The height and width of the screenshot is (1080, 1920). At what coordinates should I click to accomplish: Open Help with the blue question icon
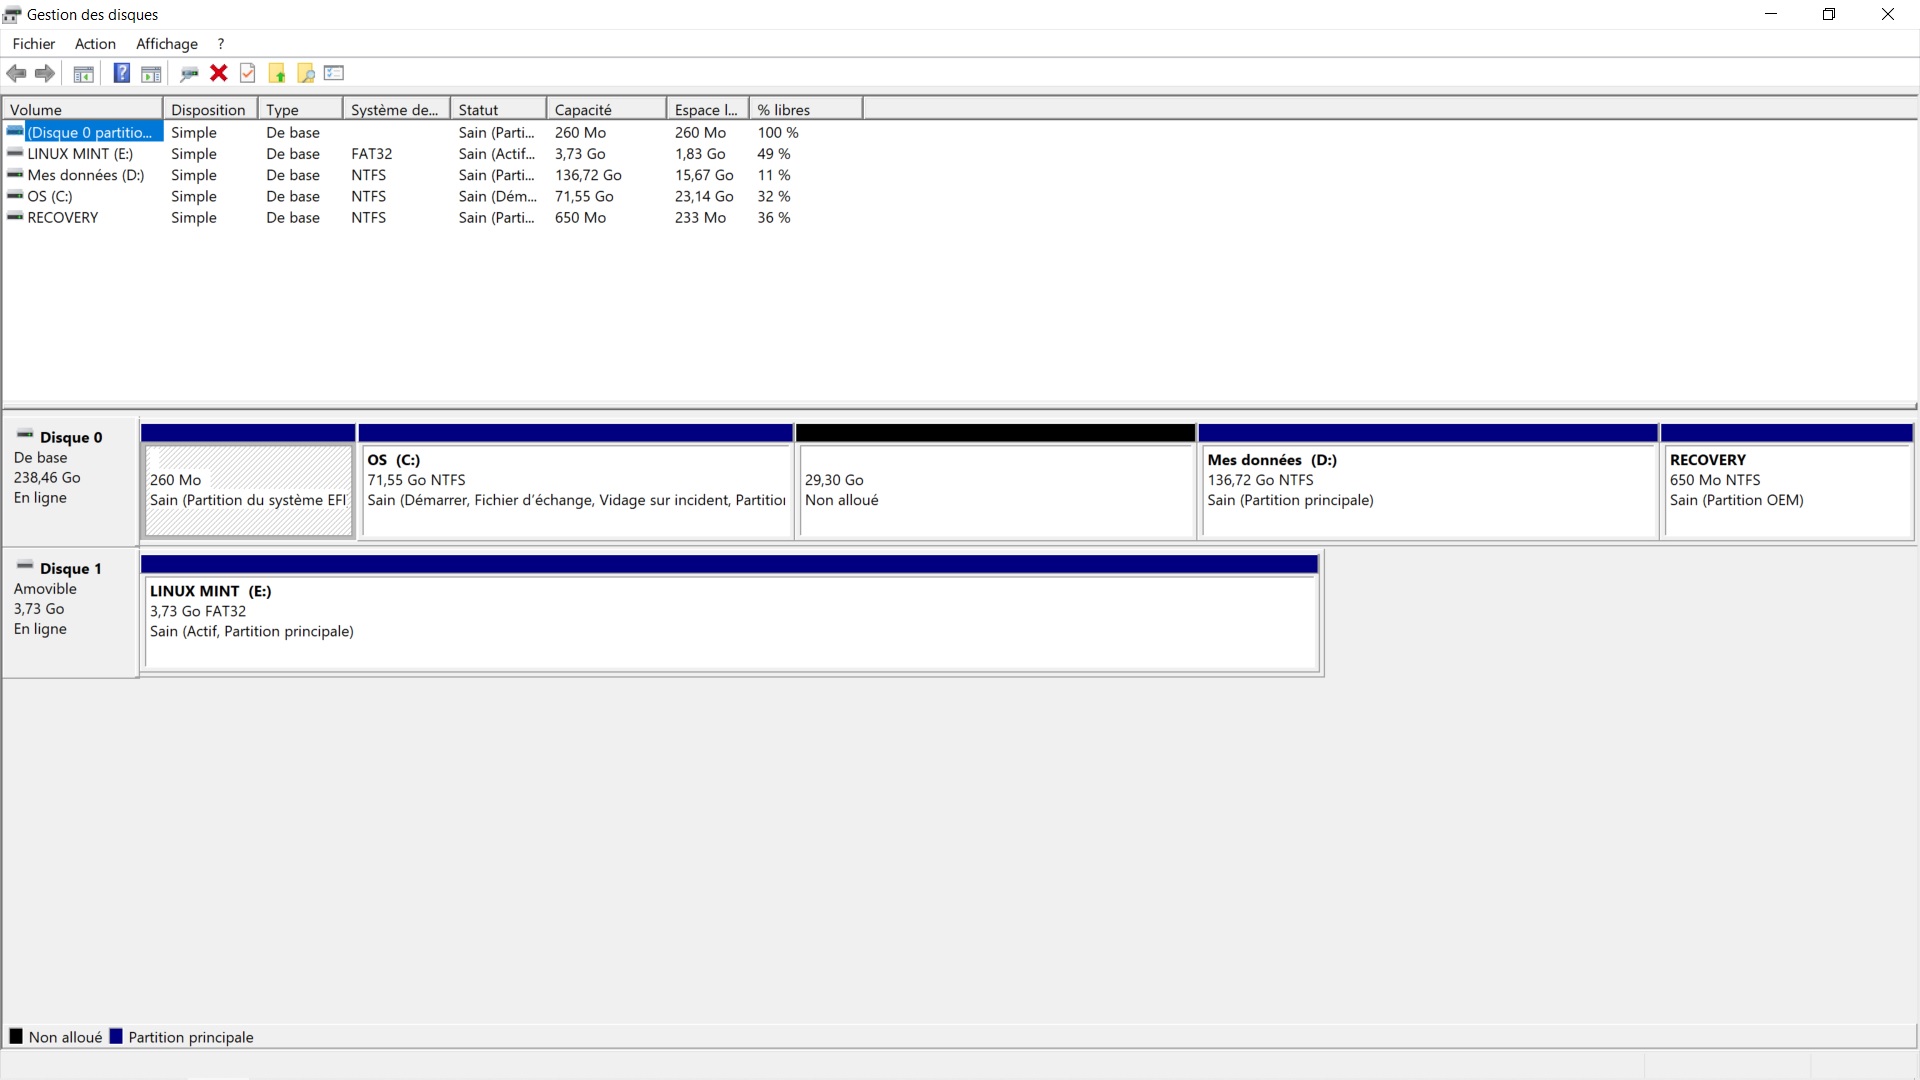coord(121,73)
